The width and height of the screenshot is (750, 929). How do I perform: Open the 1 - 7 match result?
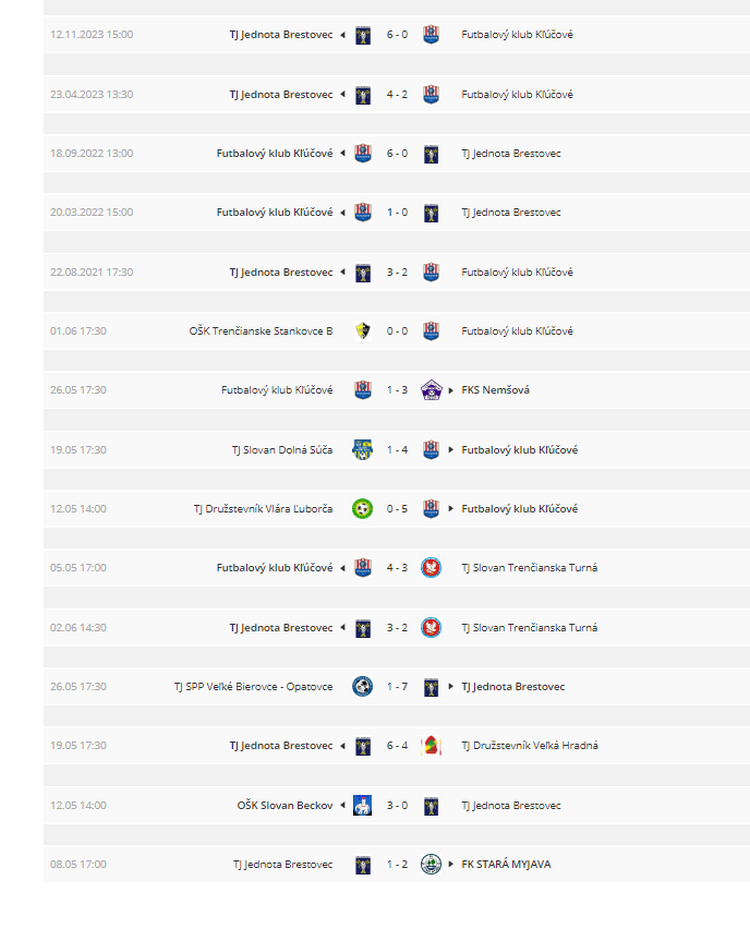(x=397, y=687)
